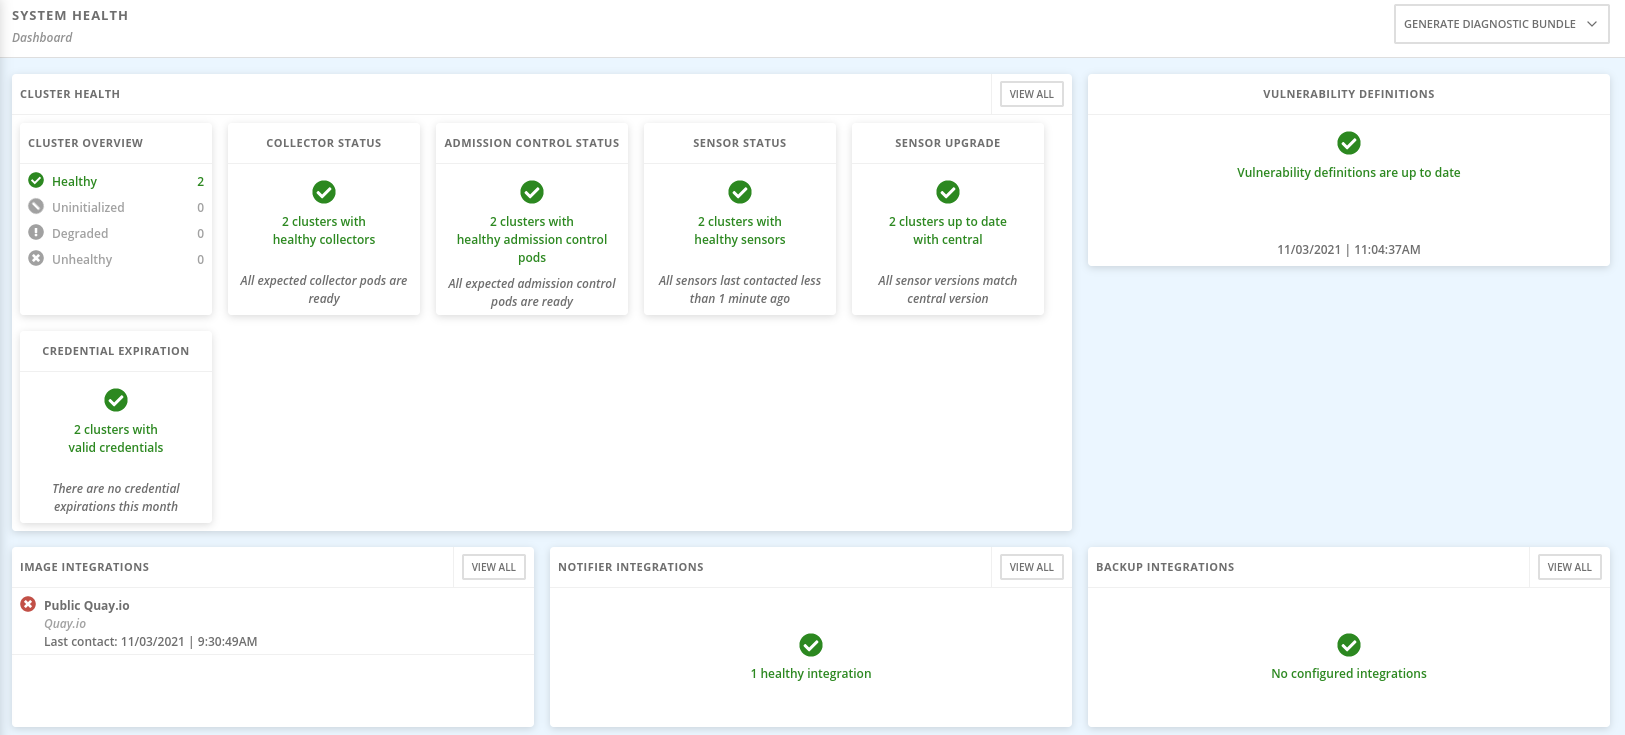
Task: Click the Backup Integrations checkmark icon
Action: point(1349,645)
